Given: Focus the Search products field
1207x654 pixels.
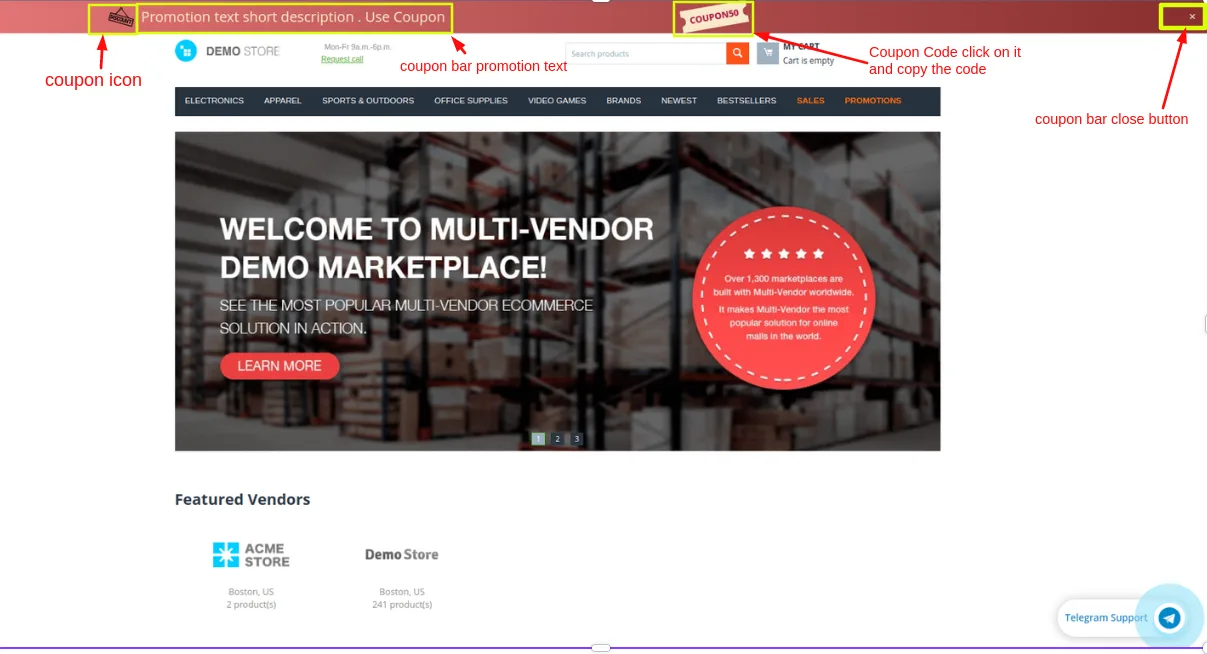Looking at the screenshot, I should pyautogui.click(x=646, y=53).
